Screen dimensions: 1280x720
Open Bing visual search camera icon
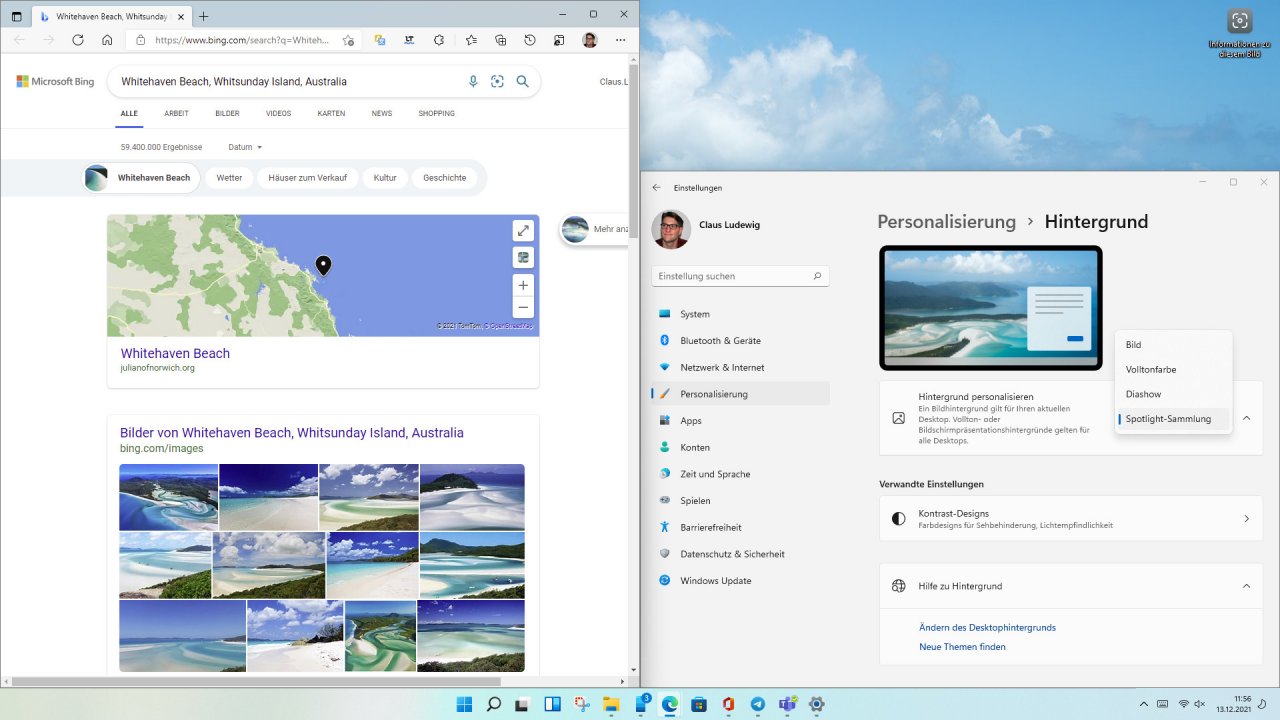(x=497, y=81)
